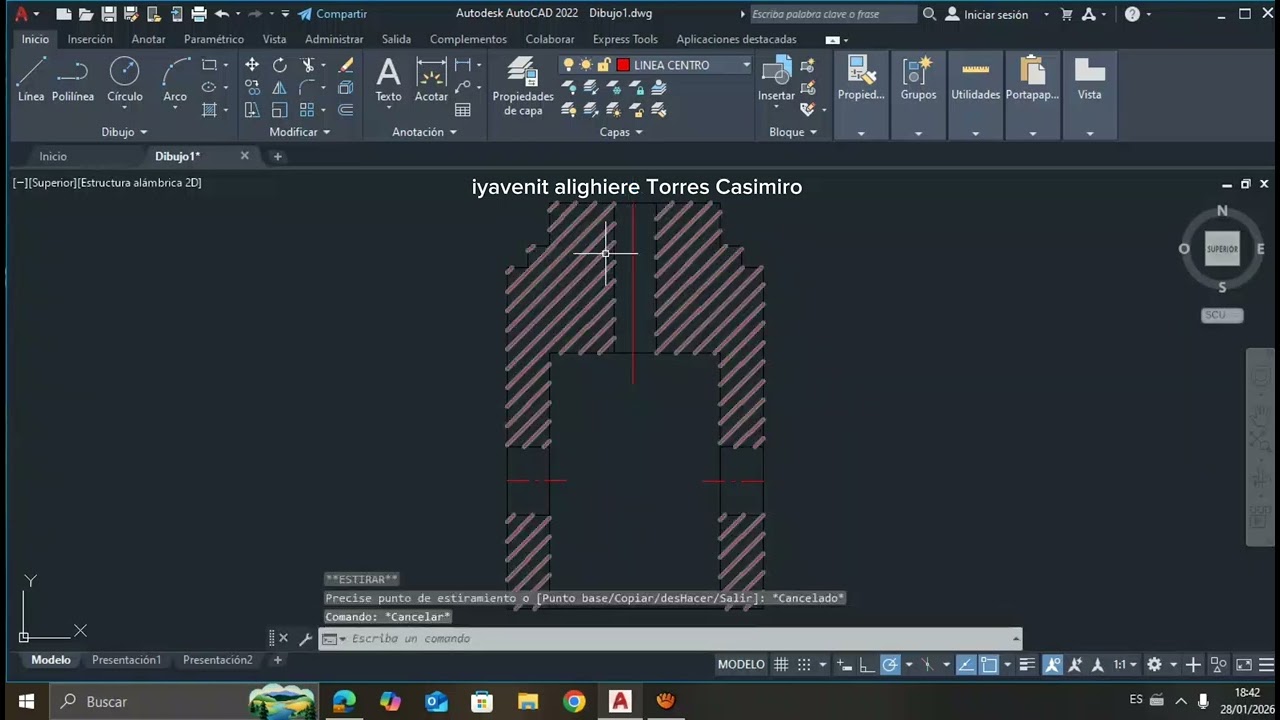Click the MODELO status bar button
The width and height of the screenshot is (1280, 720).
coord(741,665)
